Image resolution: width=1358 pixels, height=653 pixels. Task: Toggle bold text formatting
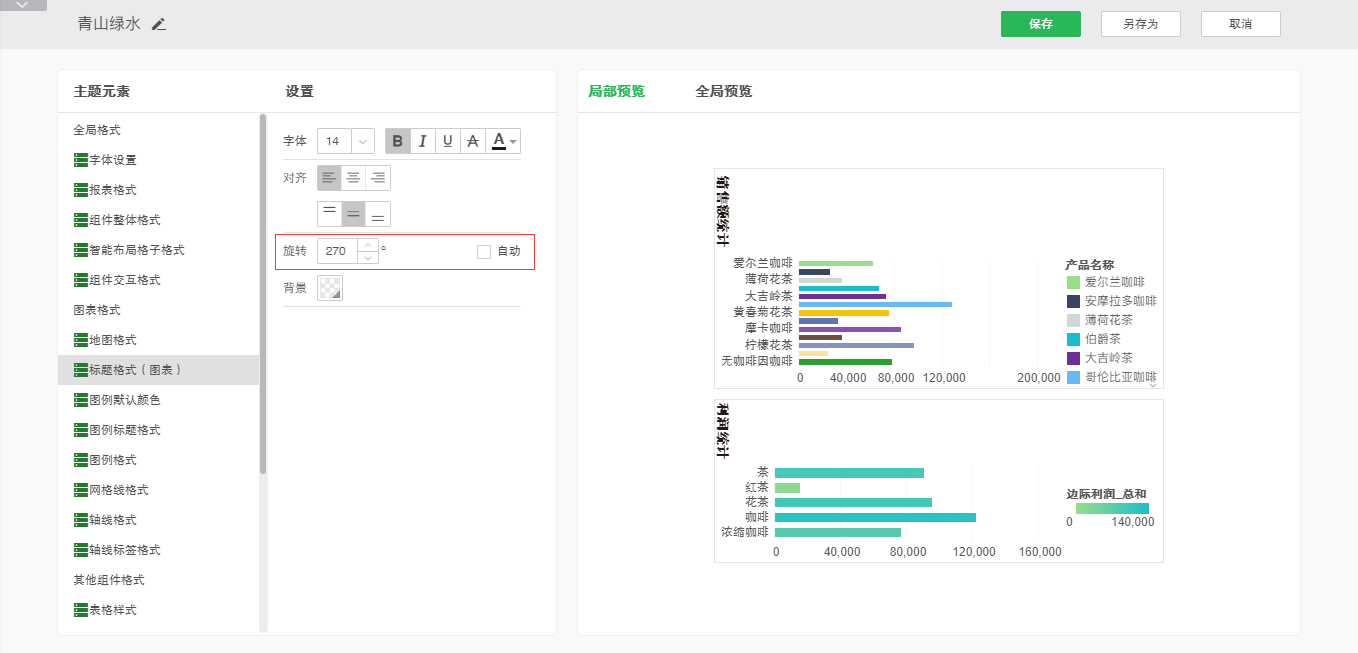pos(398,141)
